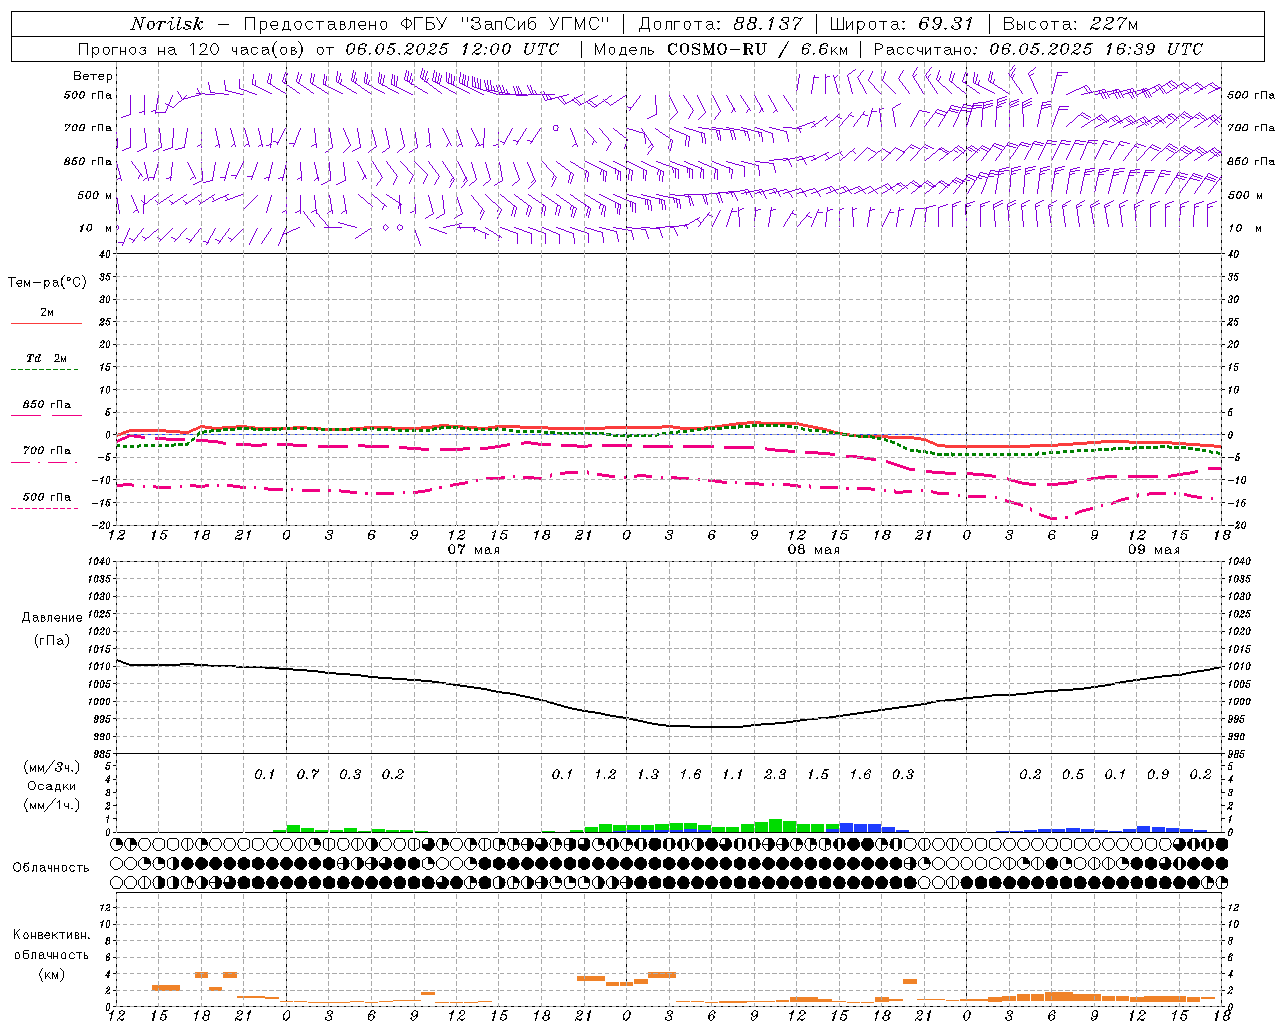Click the "1.3" three-hour precipitation value
The width and height of the screenshot is (1280, 1024).
pos(647,774)
